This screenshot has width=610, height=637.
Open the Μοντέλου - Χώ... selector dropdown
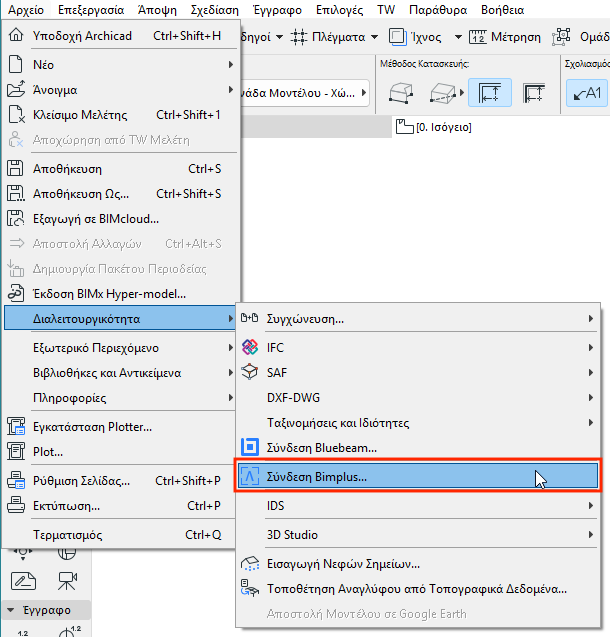tap(305, 93)
